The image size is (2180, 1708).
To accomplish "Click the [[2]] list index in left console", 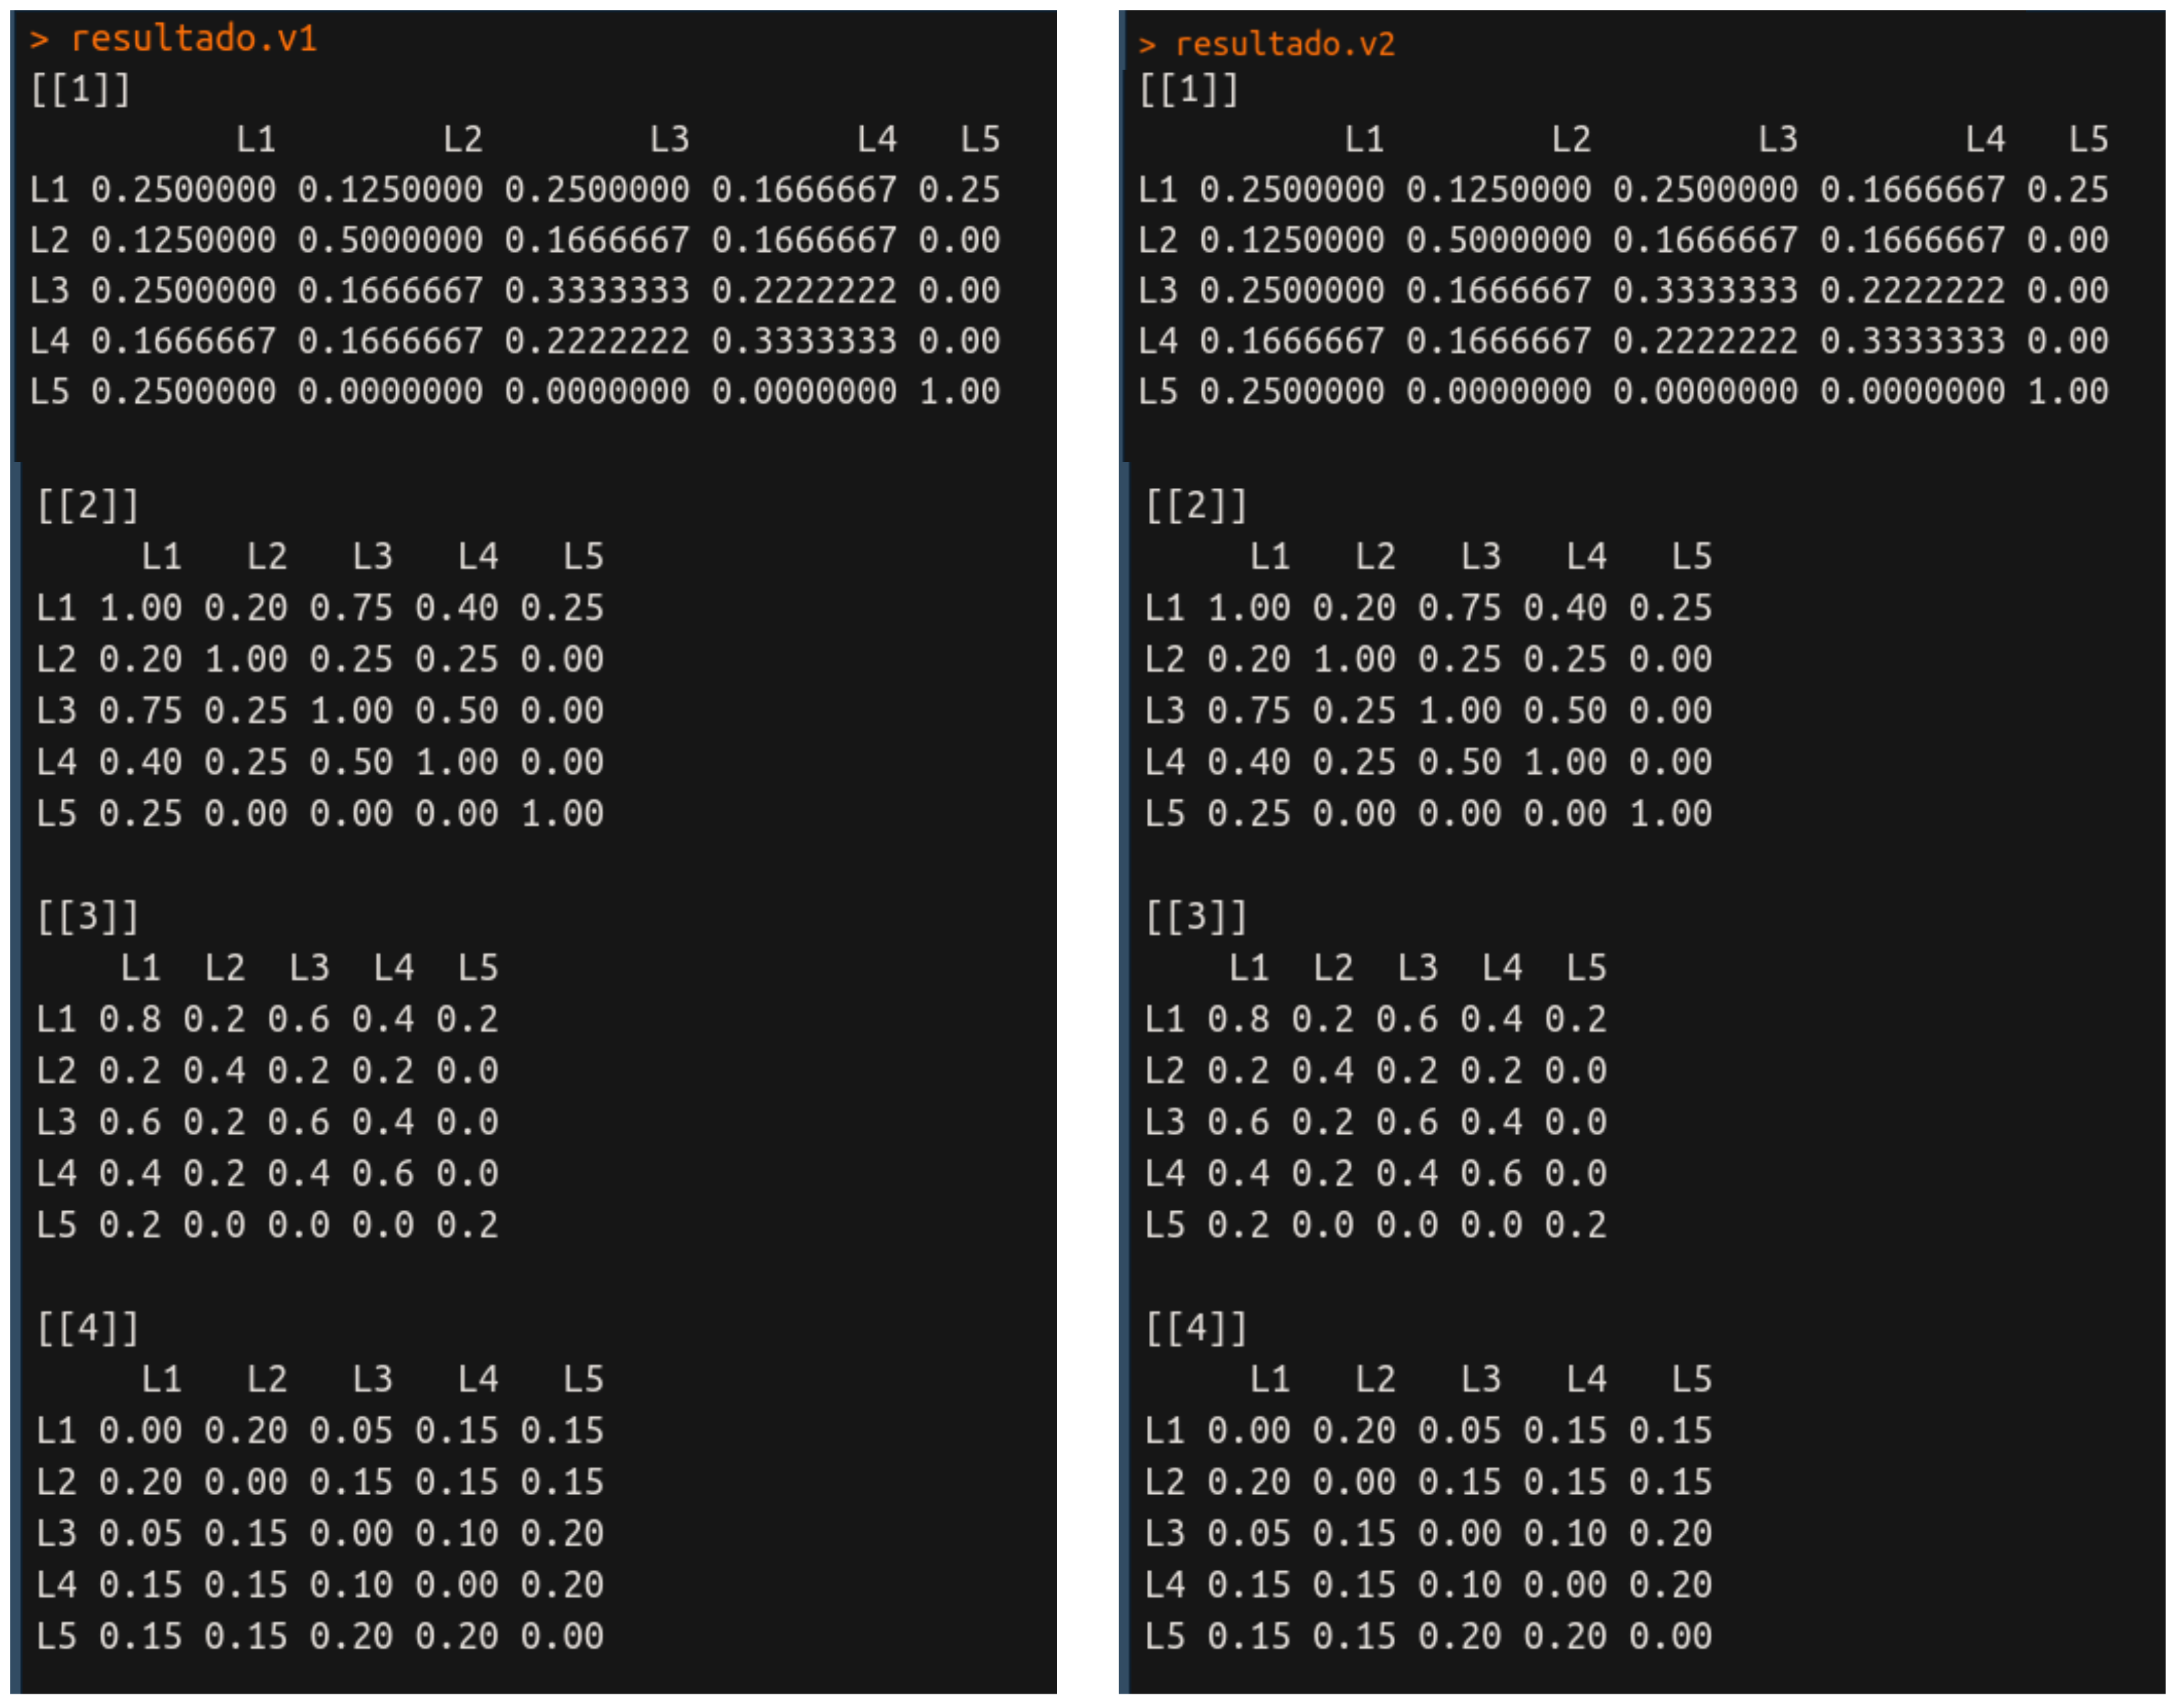I will click(87, 506).
